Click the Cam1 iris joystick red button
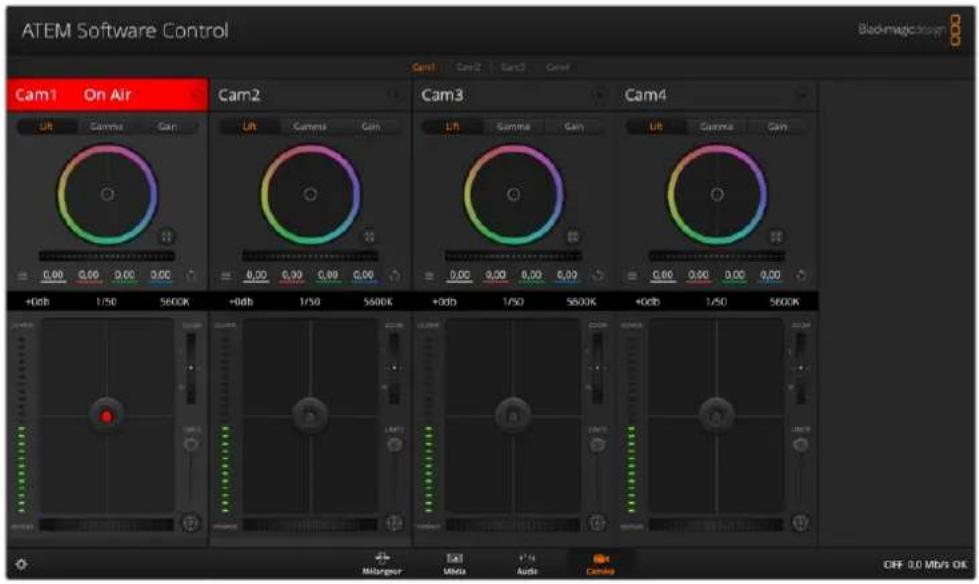Screen dimensions: 979x584 [107, 415]
